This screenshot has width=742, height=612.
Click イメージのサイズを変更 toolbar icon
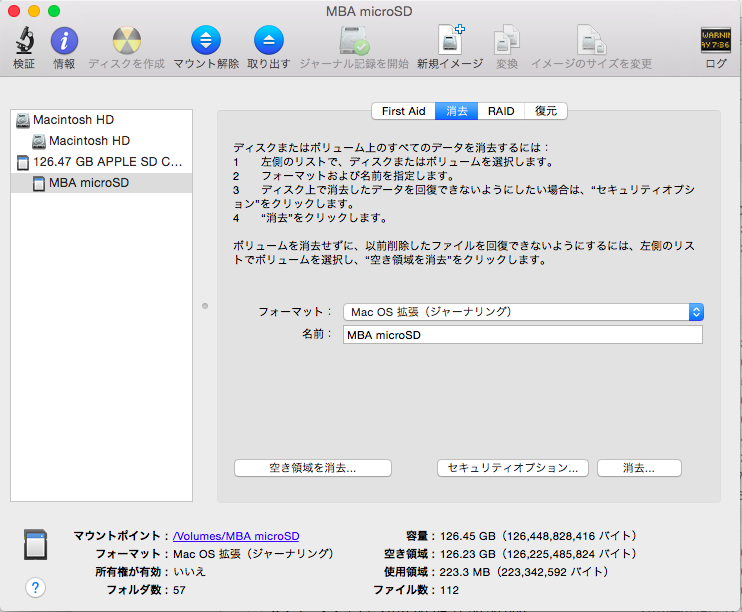[592, 40]
